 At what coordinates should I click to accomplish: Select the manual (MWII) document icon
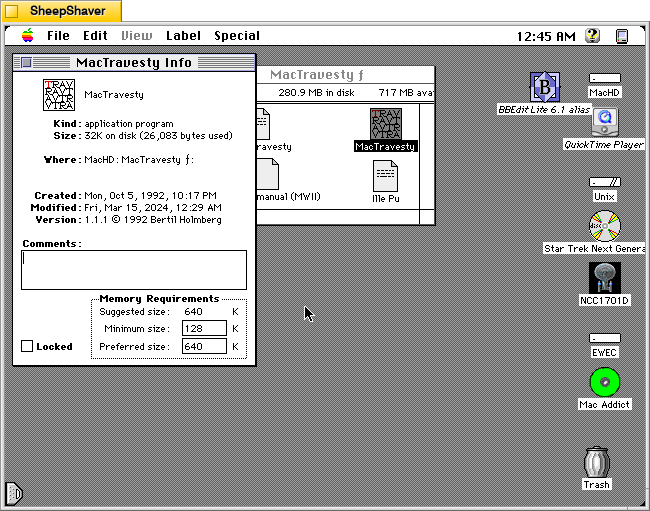coord(268,175)
